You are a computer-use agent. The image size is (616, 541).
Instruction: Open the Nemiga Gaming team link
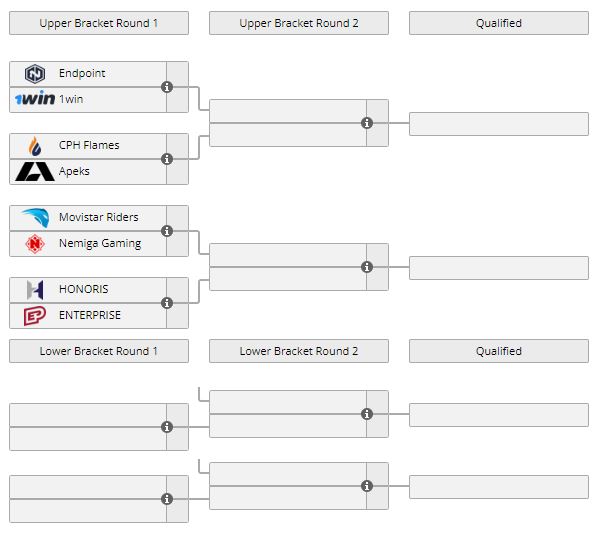(100, 243)
